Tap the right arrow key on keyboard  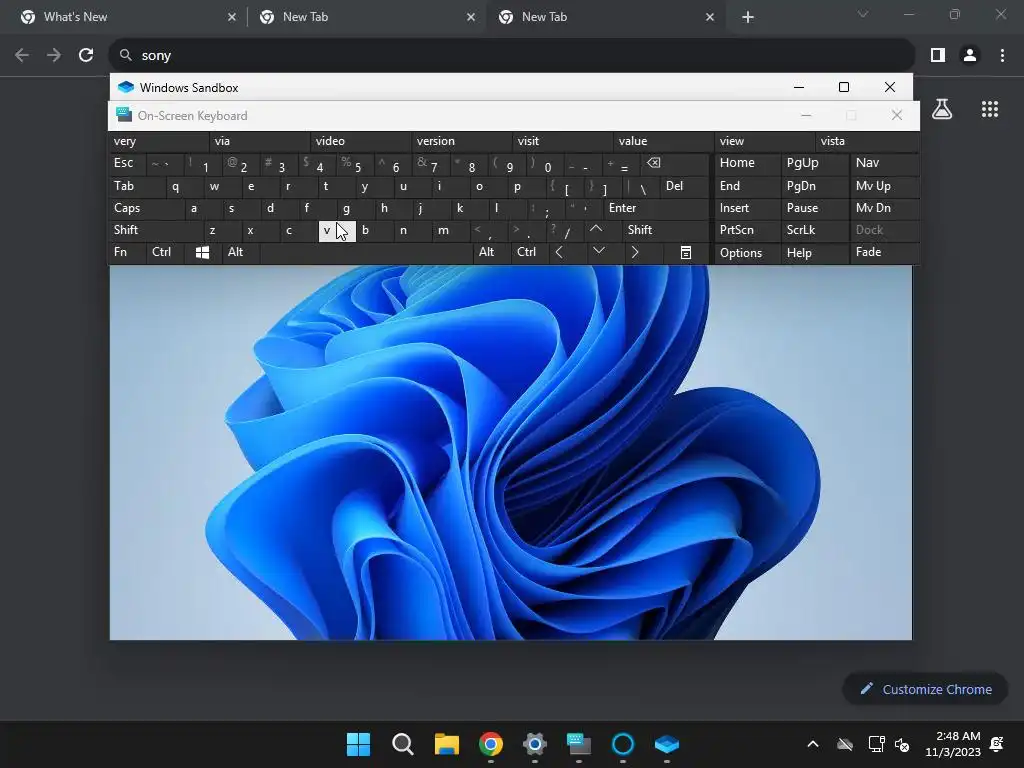(x=635, y=252)
